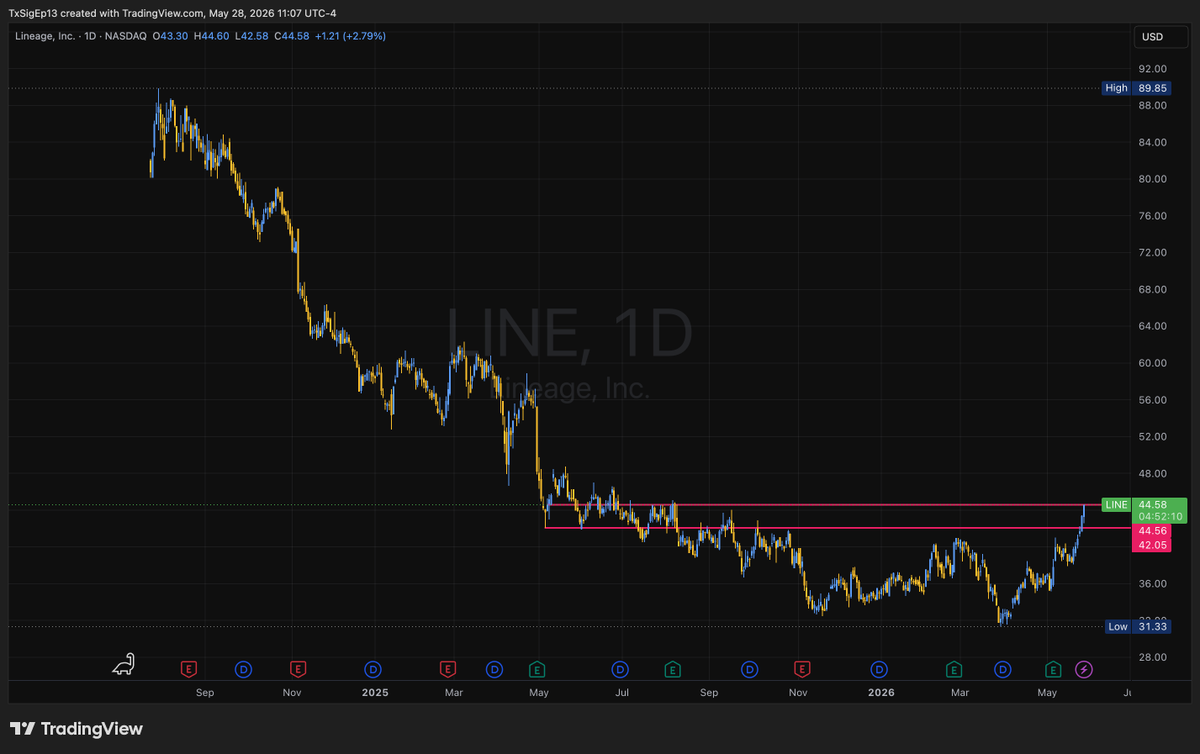
Task: Click the red 42.05 price level tag
Action: coord(1151,545)
